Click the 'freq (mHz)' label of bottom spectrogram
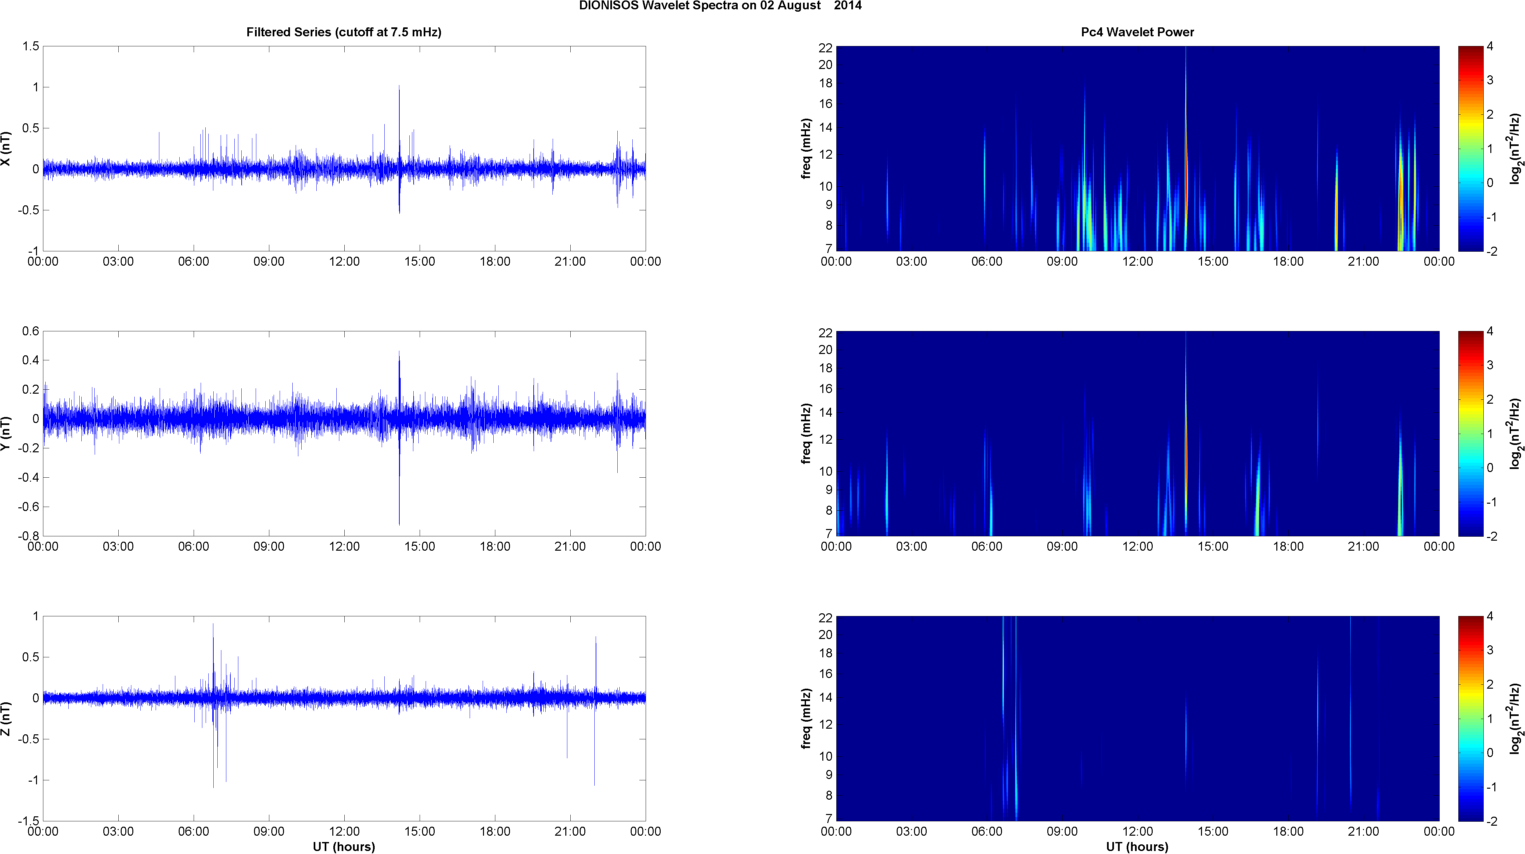 coord(806,718)
